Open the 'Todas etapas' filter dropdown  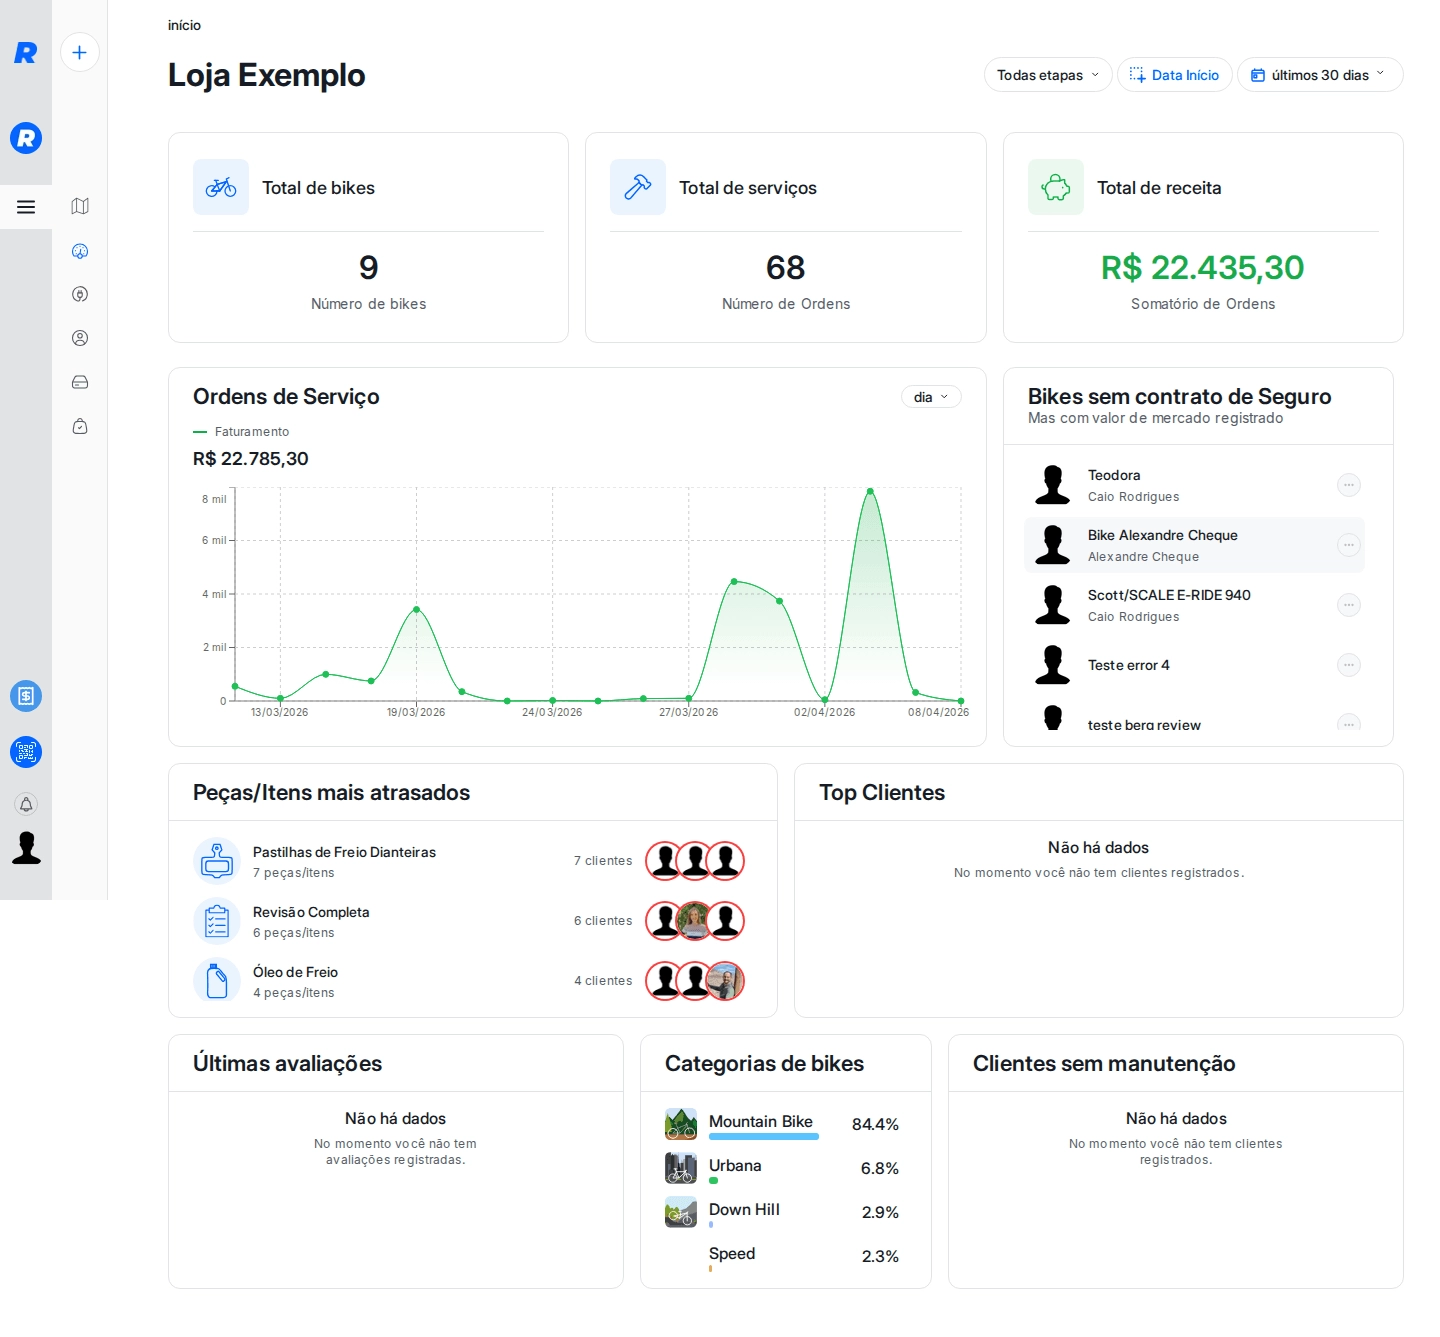click(1046, 74)
